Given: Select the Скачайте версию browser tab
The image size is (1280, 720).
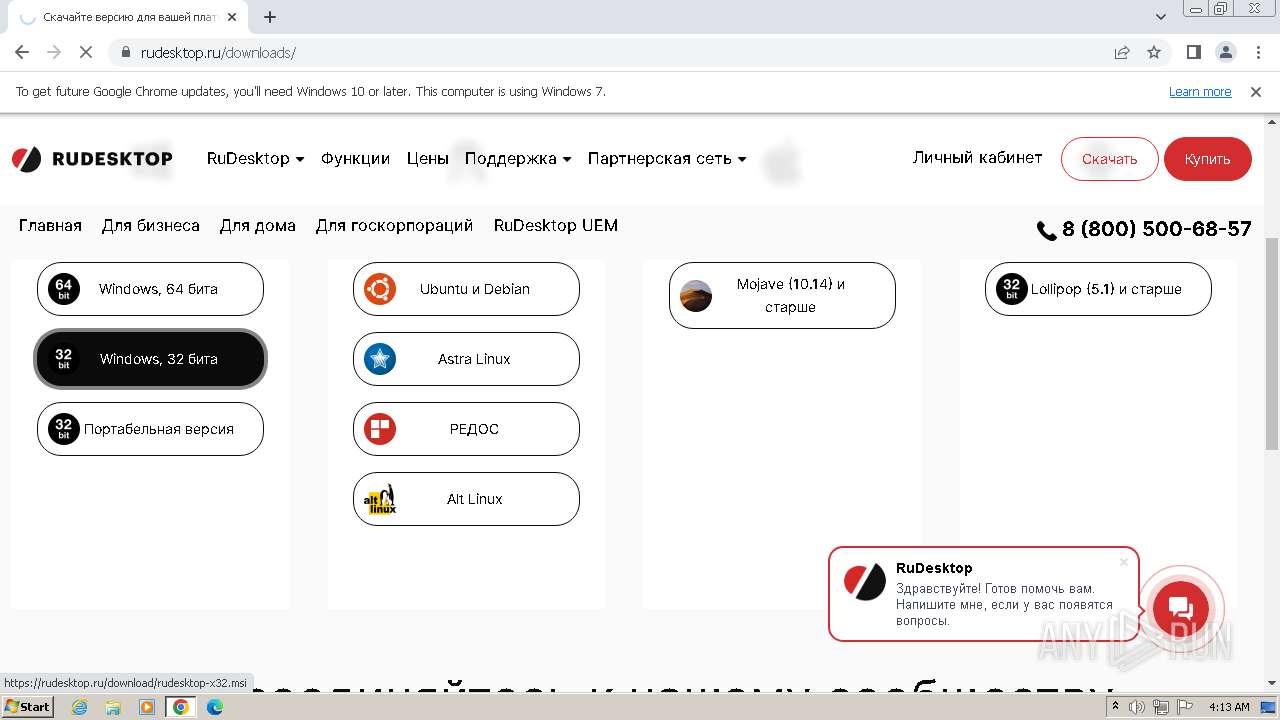Looking at the screenshot, I should point(129,17).
